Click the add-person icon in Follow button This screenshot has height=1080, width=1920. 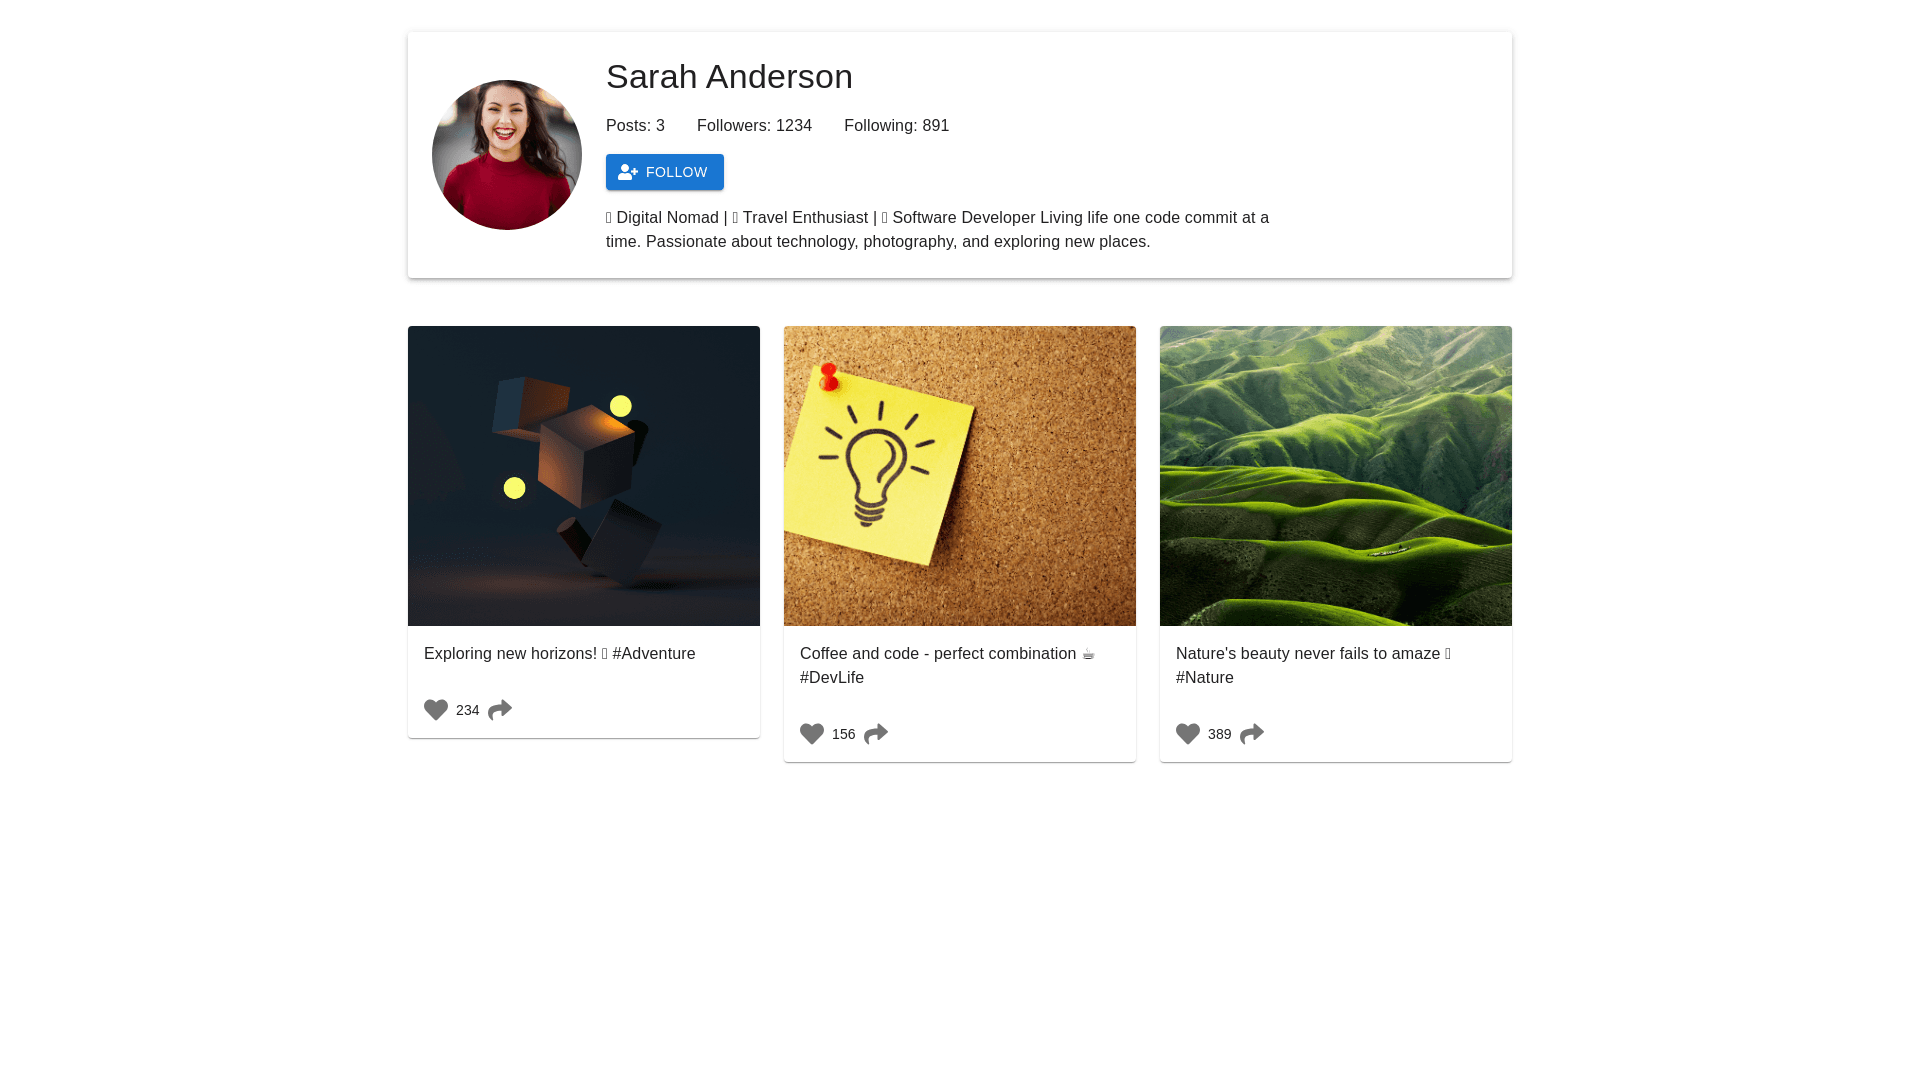tap(628, 172)
